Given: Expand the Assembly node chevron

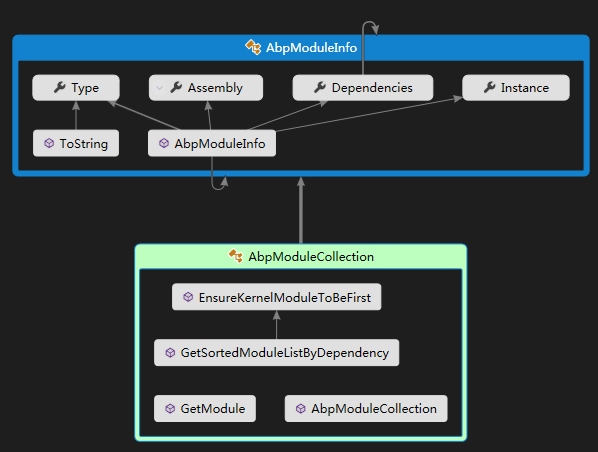Looking at the screenshot, I should point(160,88).
